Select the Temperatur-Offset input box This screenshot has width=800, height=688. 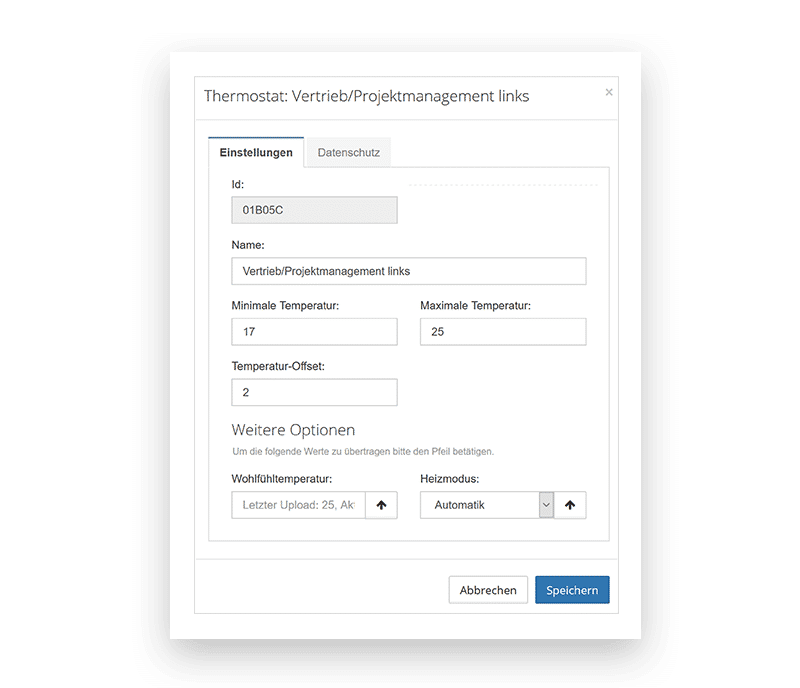(314, 392)
